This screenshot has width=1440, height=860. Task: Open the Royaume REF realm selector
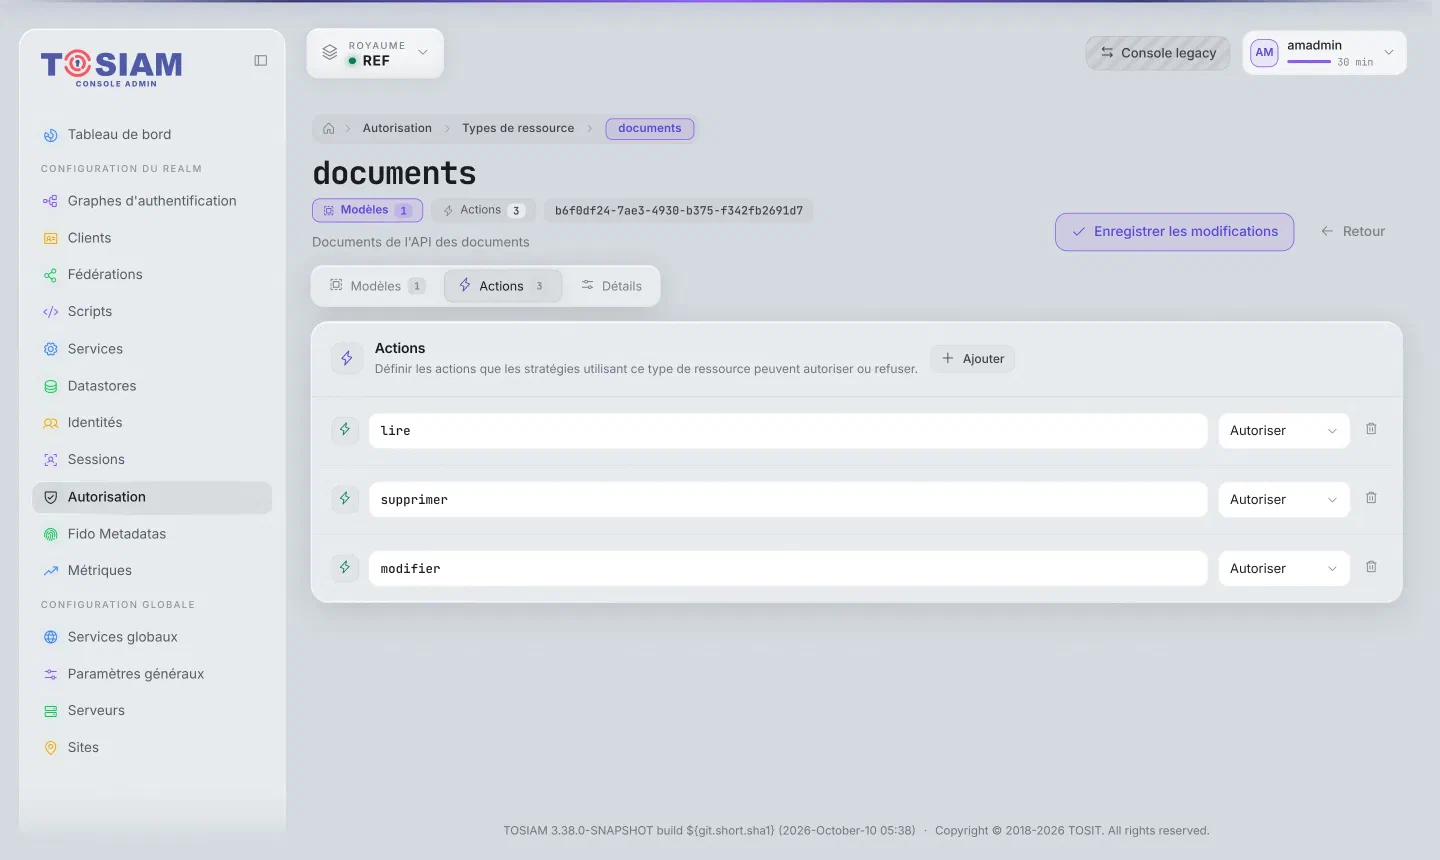[375, 54]
